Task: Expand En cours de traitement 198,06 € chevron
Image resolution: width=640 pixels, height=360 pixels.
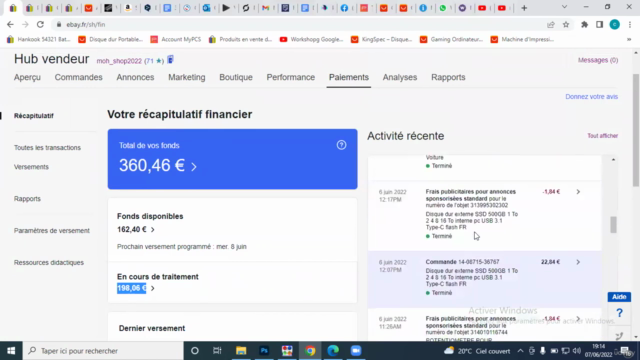Action: point(153,288)
